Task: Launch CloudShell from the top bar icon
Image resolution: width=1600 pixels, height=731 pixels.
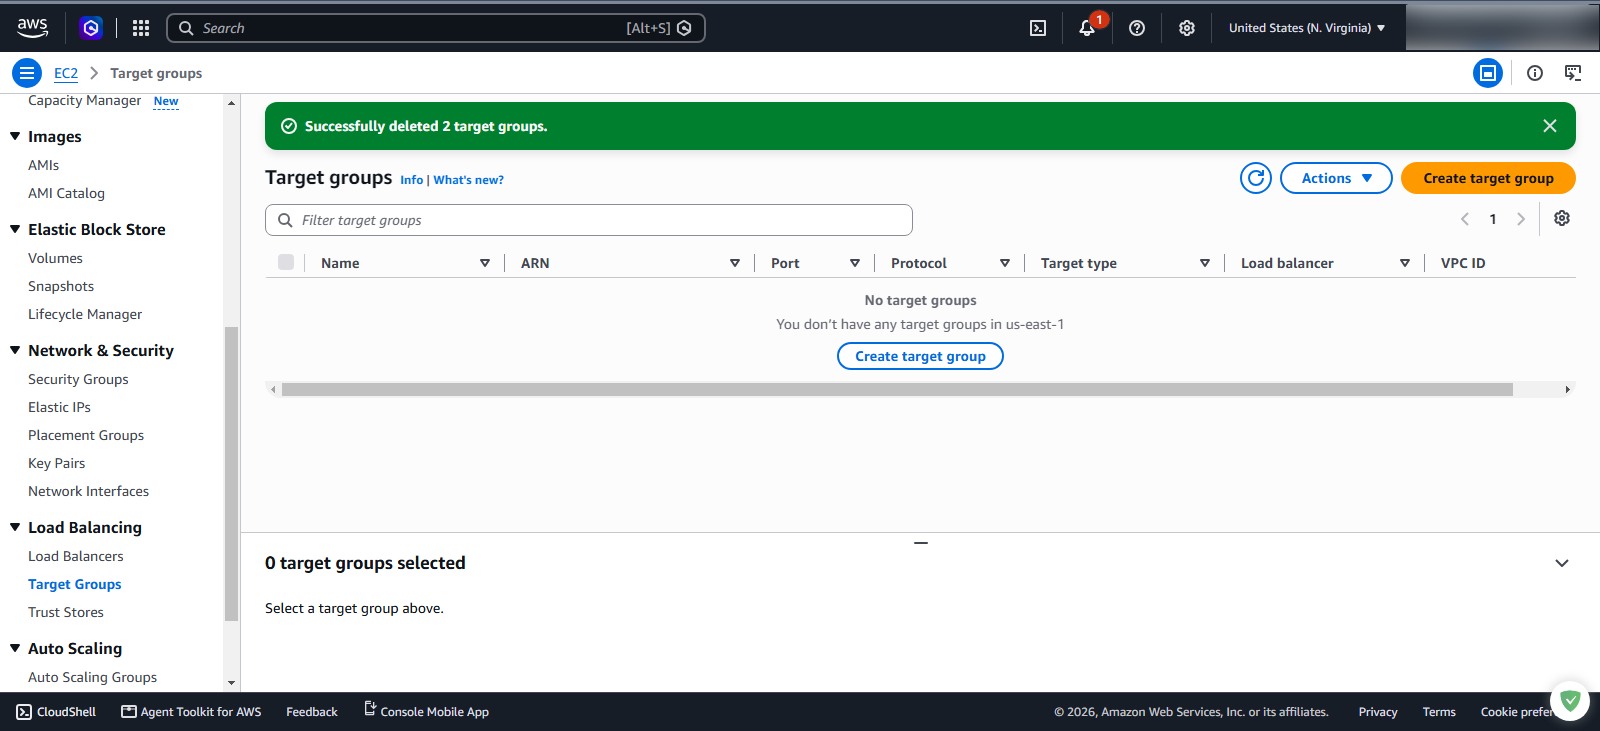Action: click(x=1038, y=28)
